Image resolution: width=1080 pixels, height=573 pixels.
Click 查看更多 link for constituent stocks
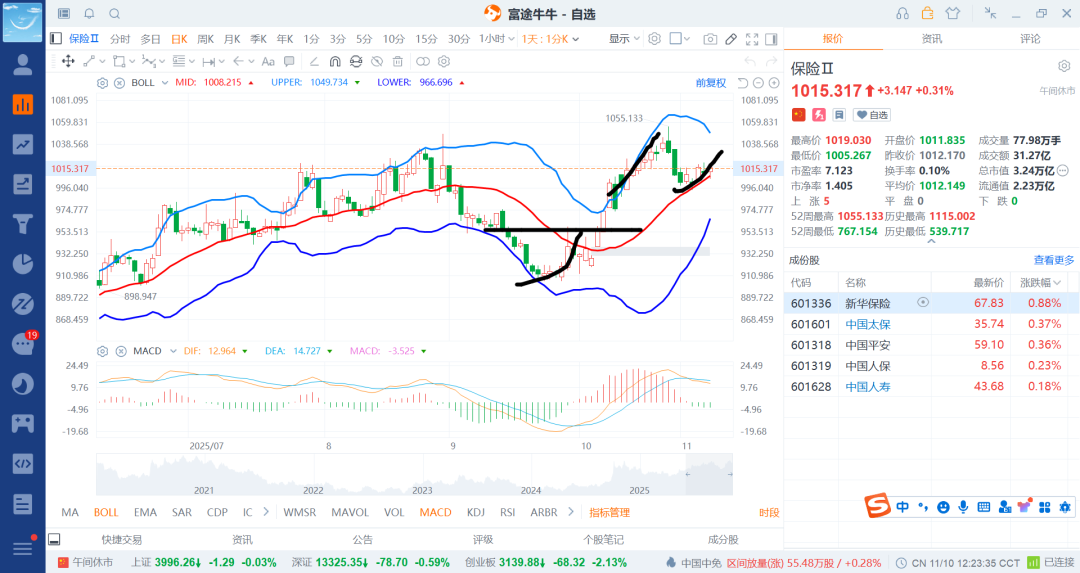click(1054, 260)
